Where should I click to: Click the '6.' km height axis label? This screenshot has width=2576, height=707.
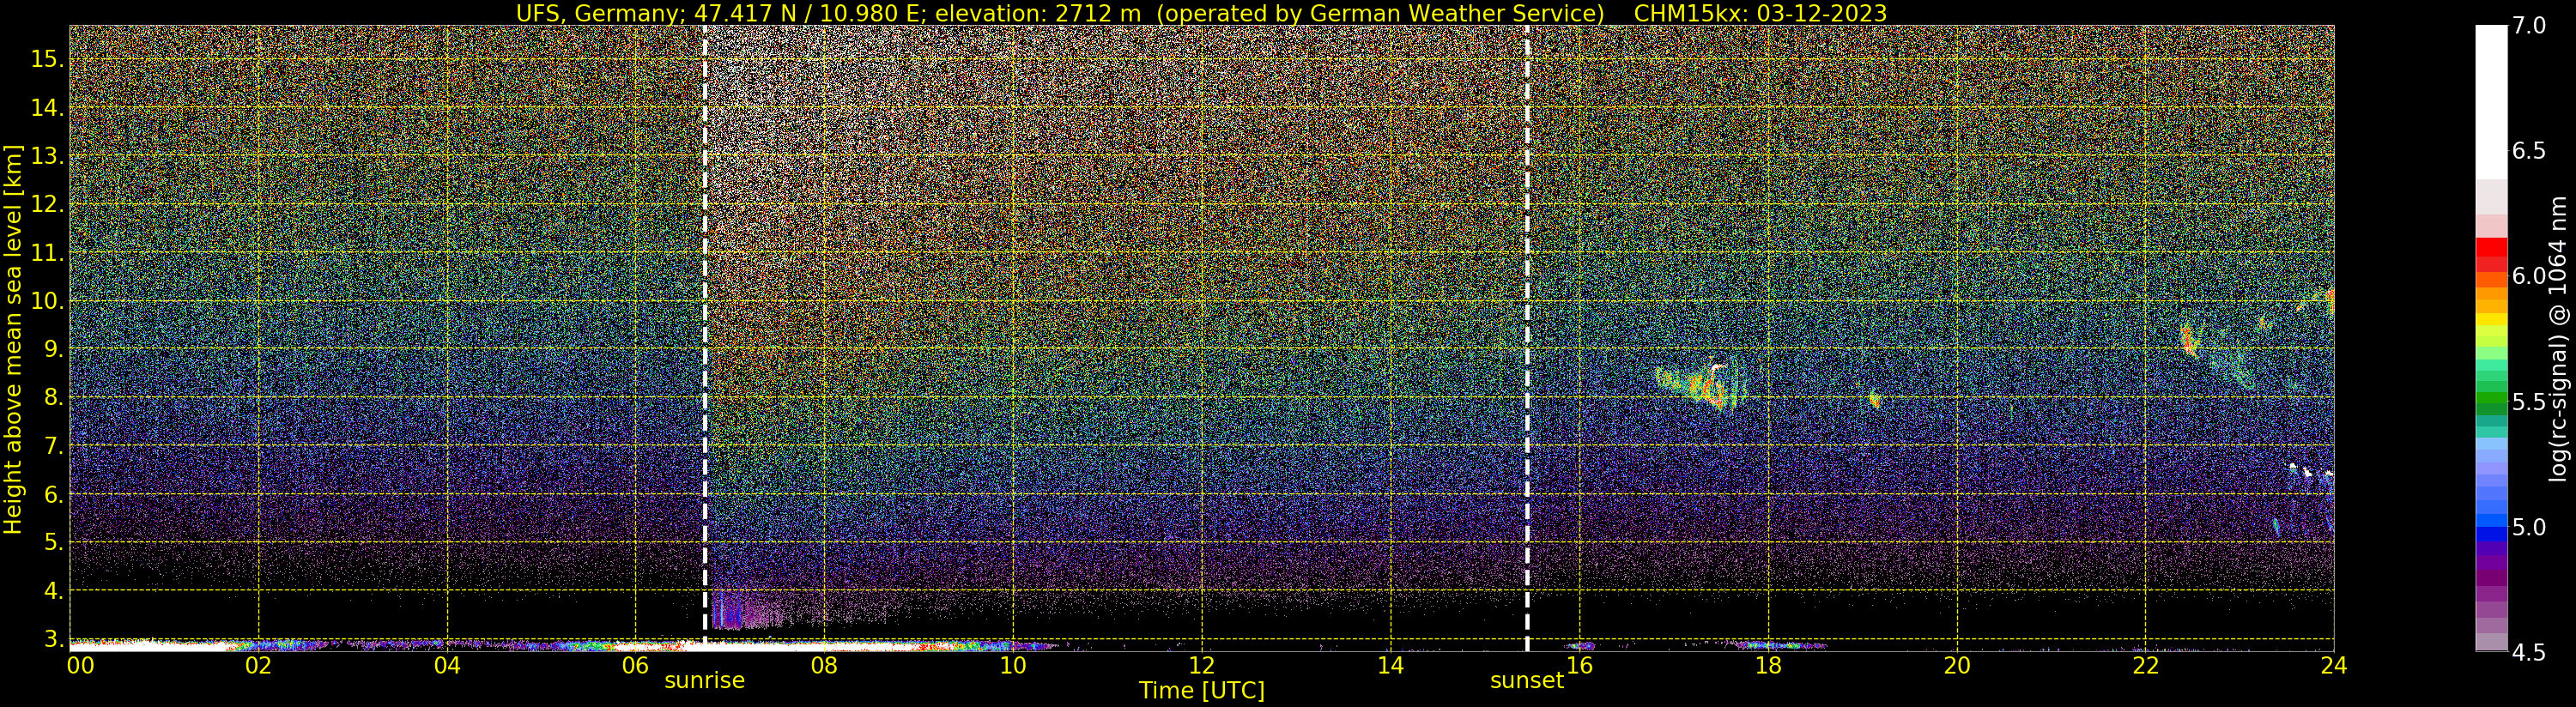(53, 494)
